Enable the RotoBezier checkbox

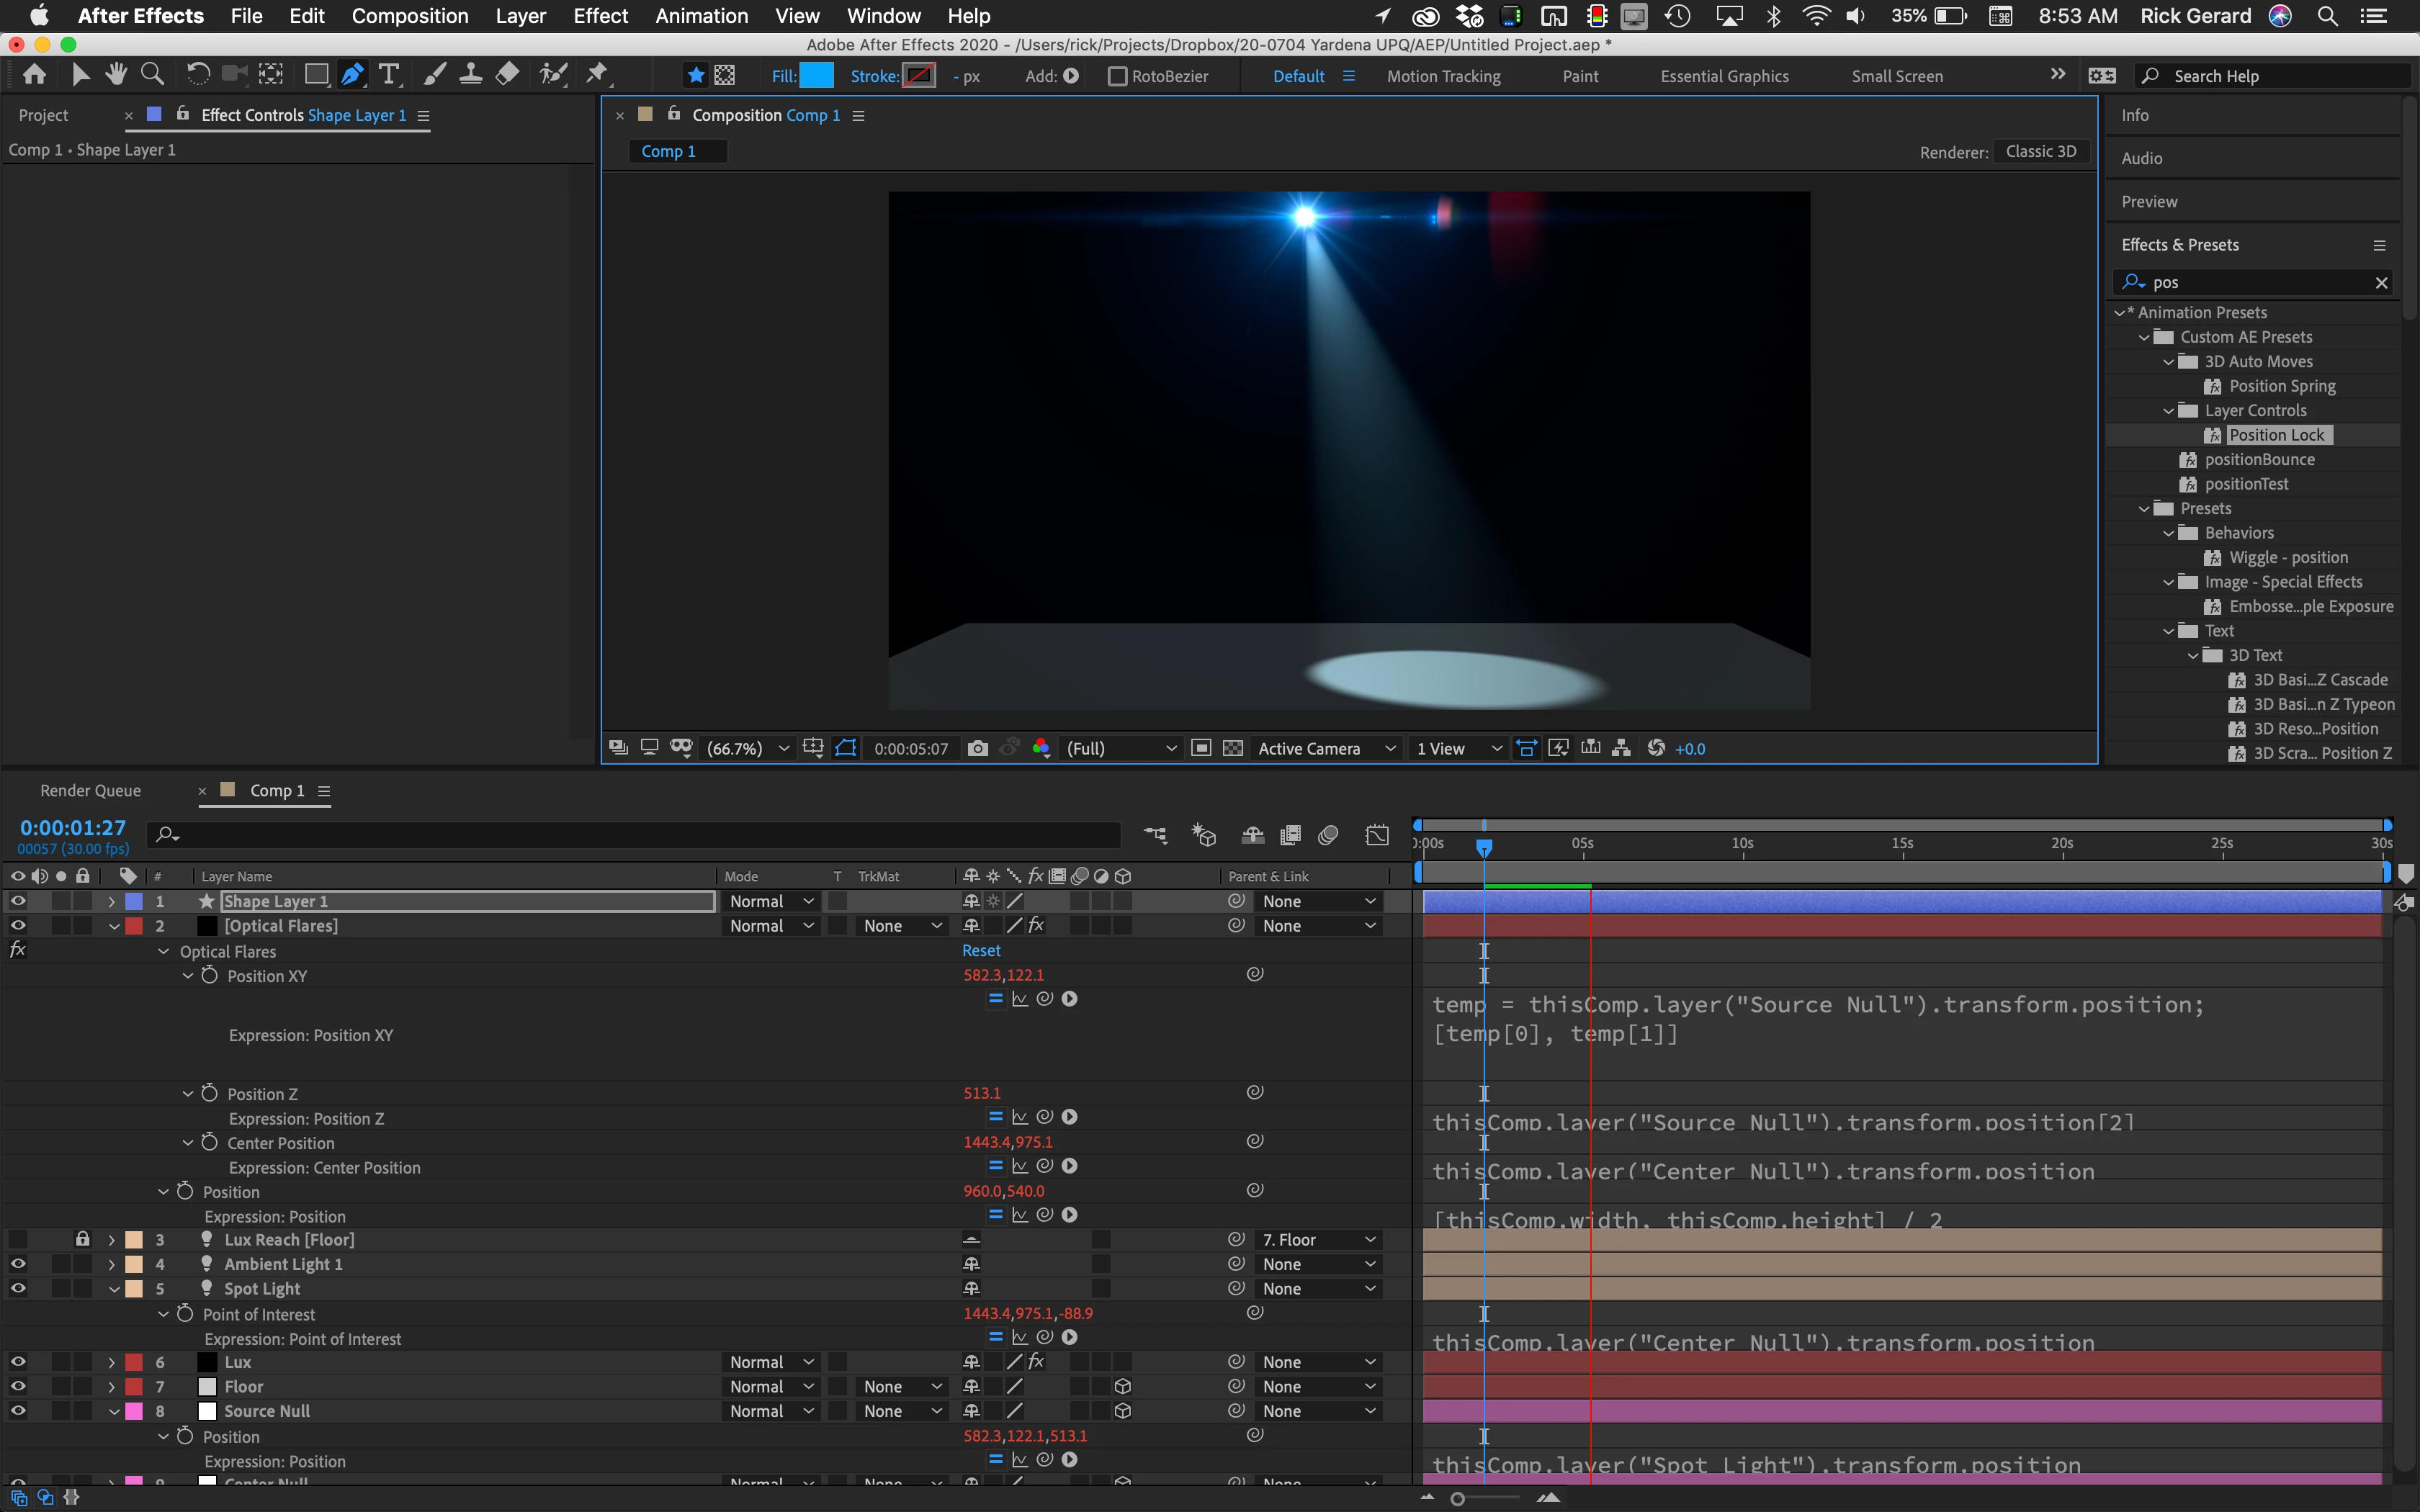(x=1118, y=76)
